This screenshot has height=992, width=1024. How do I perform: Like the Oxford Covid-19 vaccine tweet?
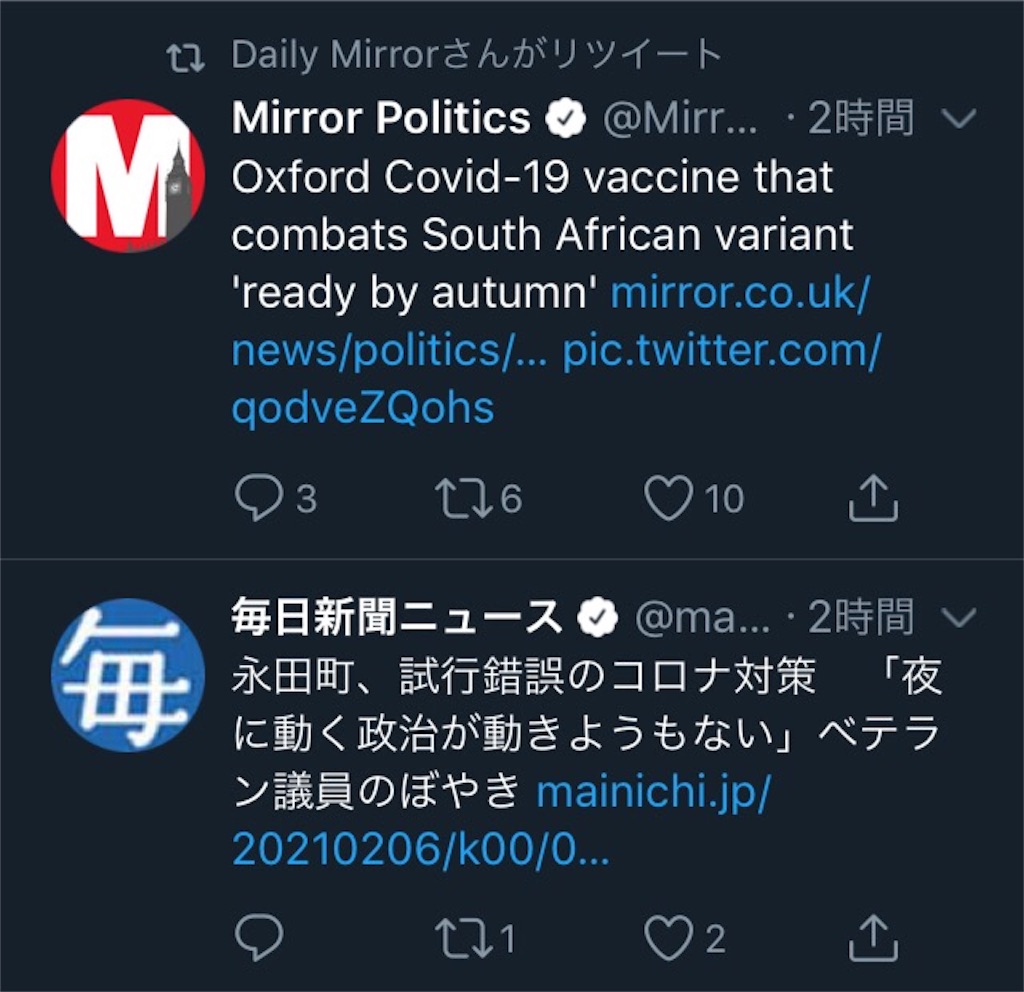click(x=669, y=498)
